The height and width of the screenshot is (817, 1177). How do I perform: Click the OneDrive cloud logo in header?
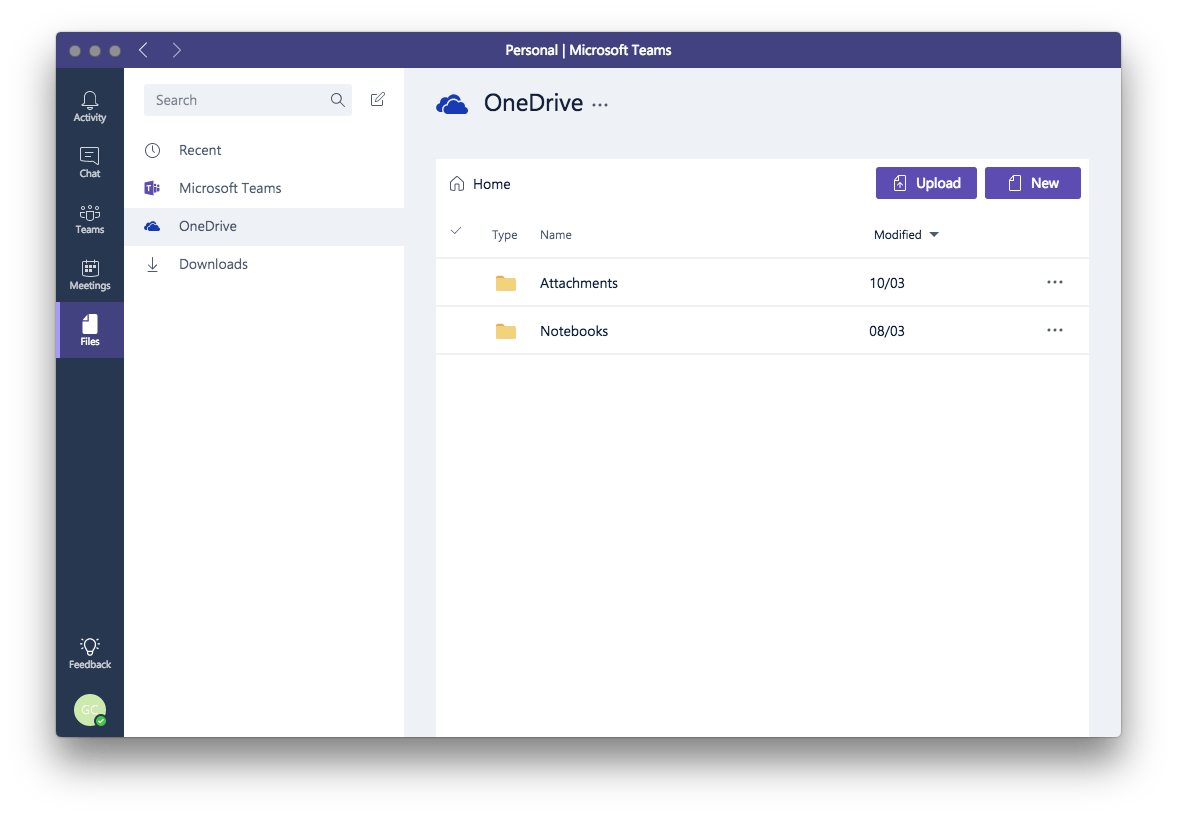click(x=452, y=104)
